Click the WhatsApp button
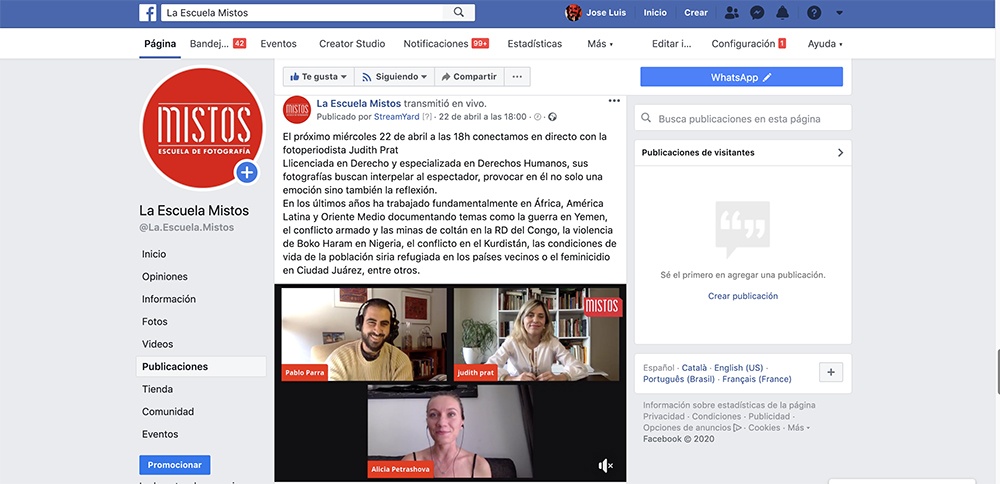Image resolution: width=1000 pixels, height=484 pixels. 741,77
